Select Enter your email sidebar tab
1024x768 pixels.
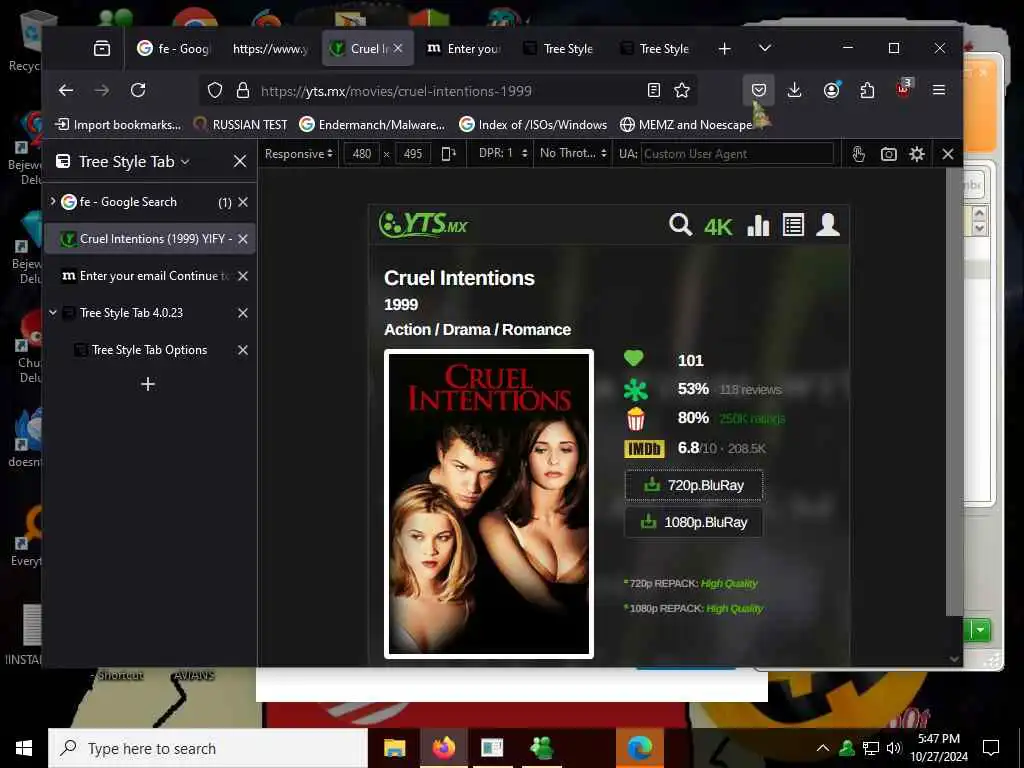click(x=150, y=276)
